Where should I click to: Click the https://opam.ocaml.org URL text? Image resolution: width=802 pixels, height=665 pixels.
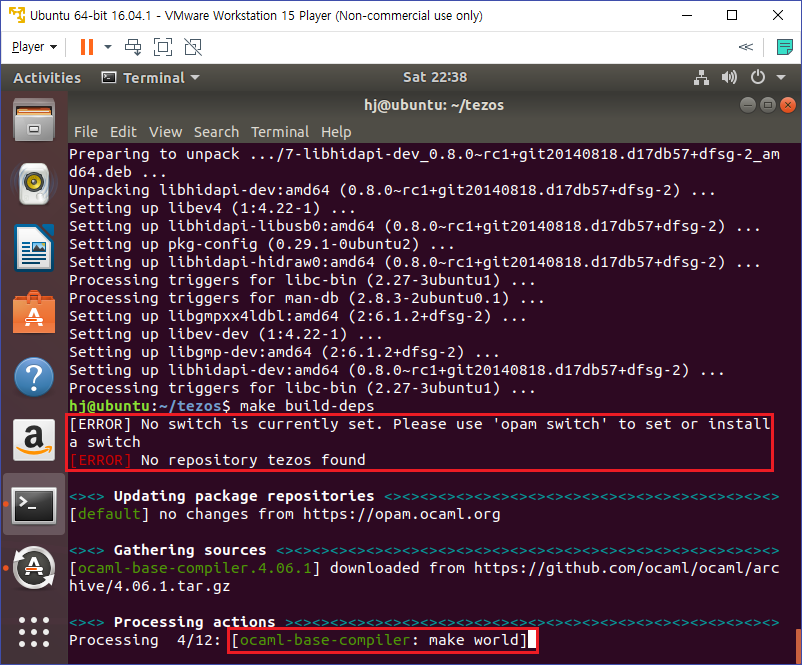coord(402,514)
